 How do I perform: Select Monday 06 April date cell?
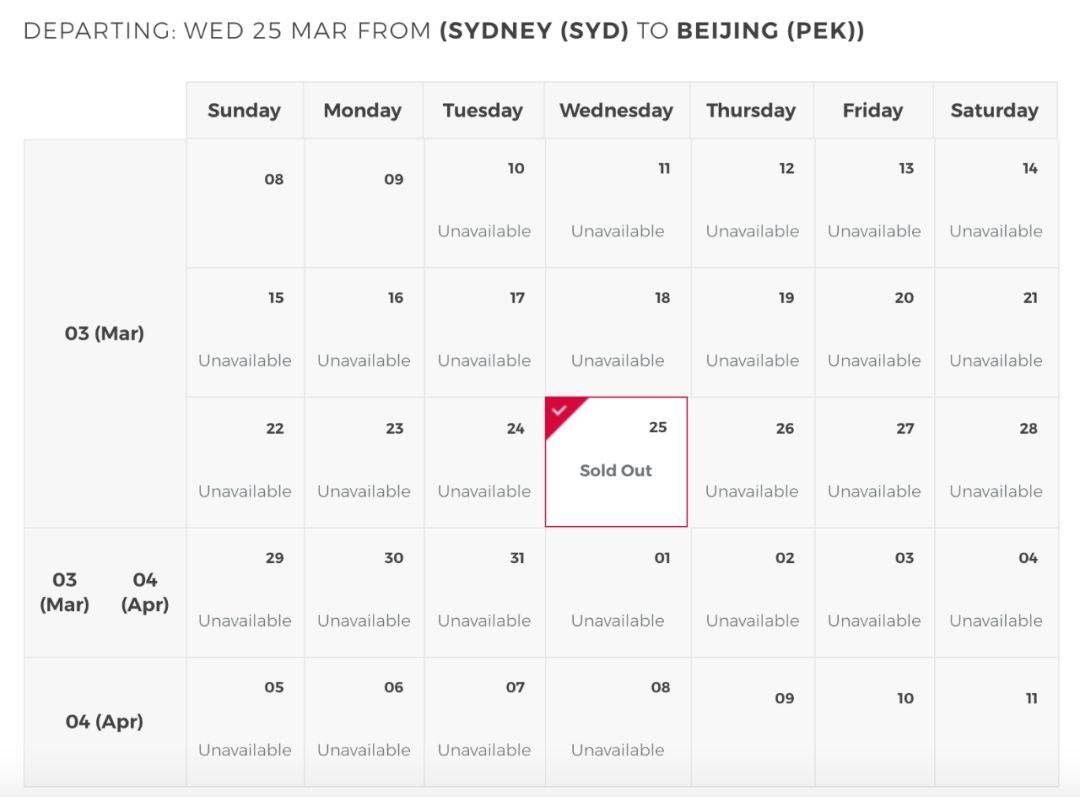pos(364,722)
